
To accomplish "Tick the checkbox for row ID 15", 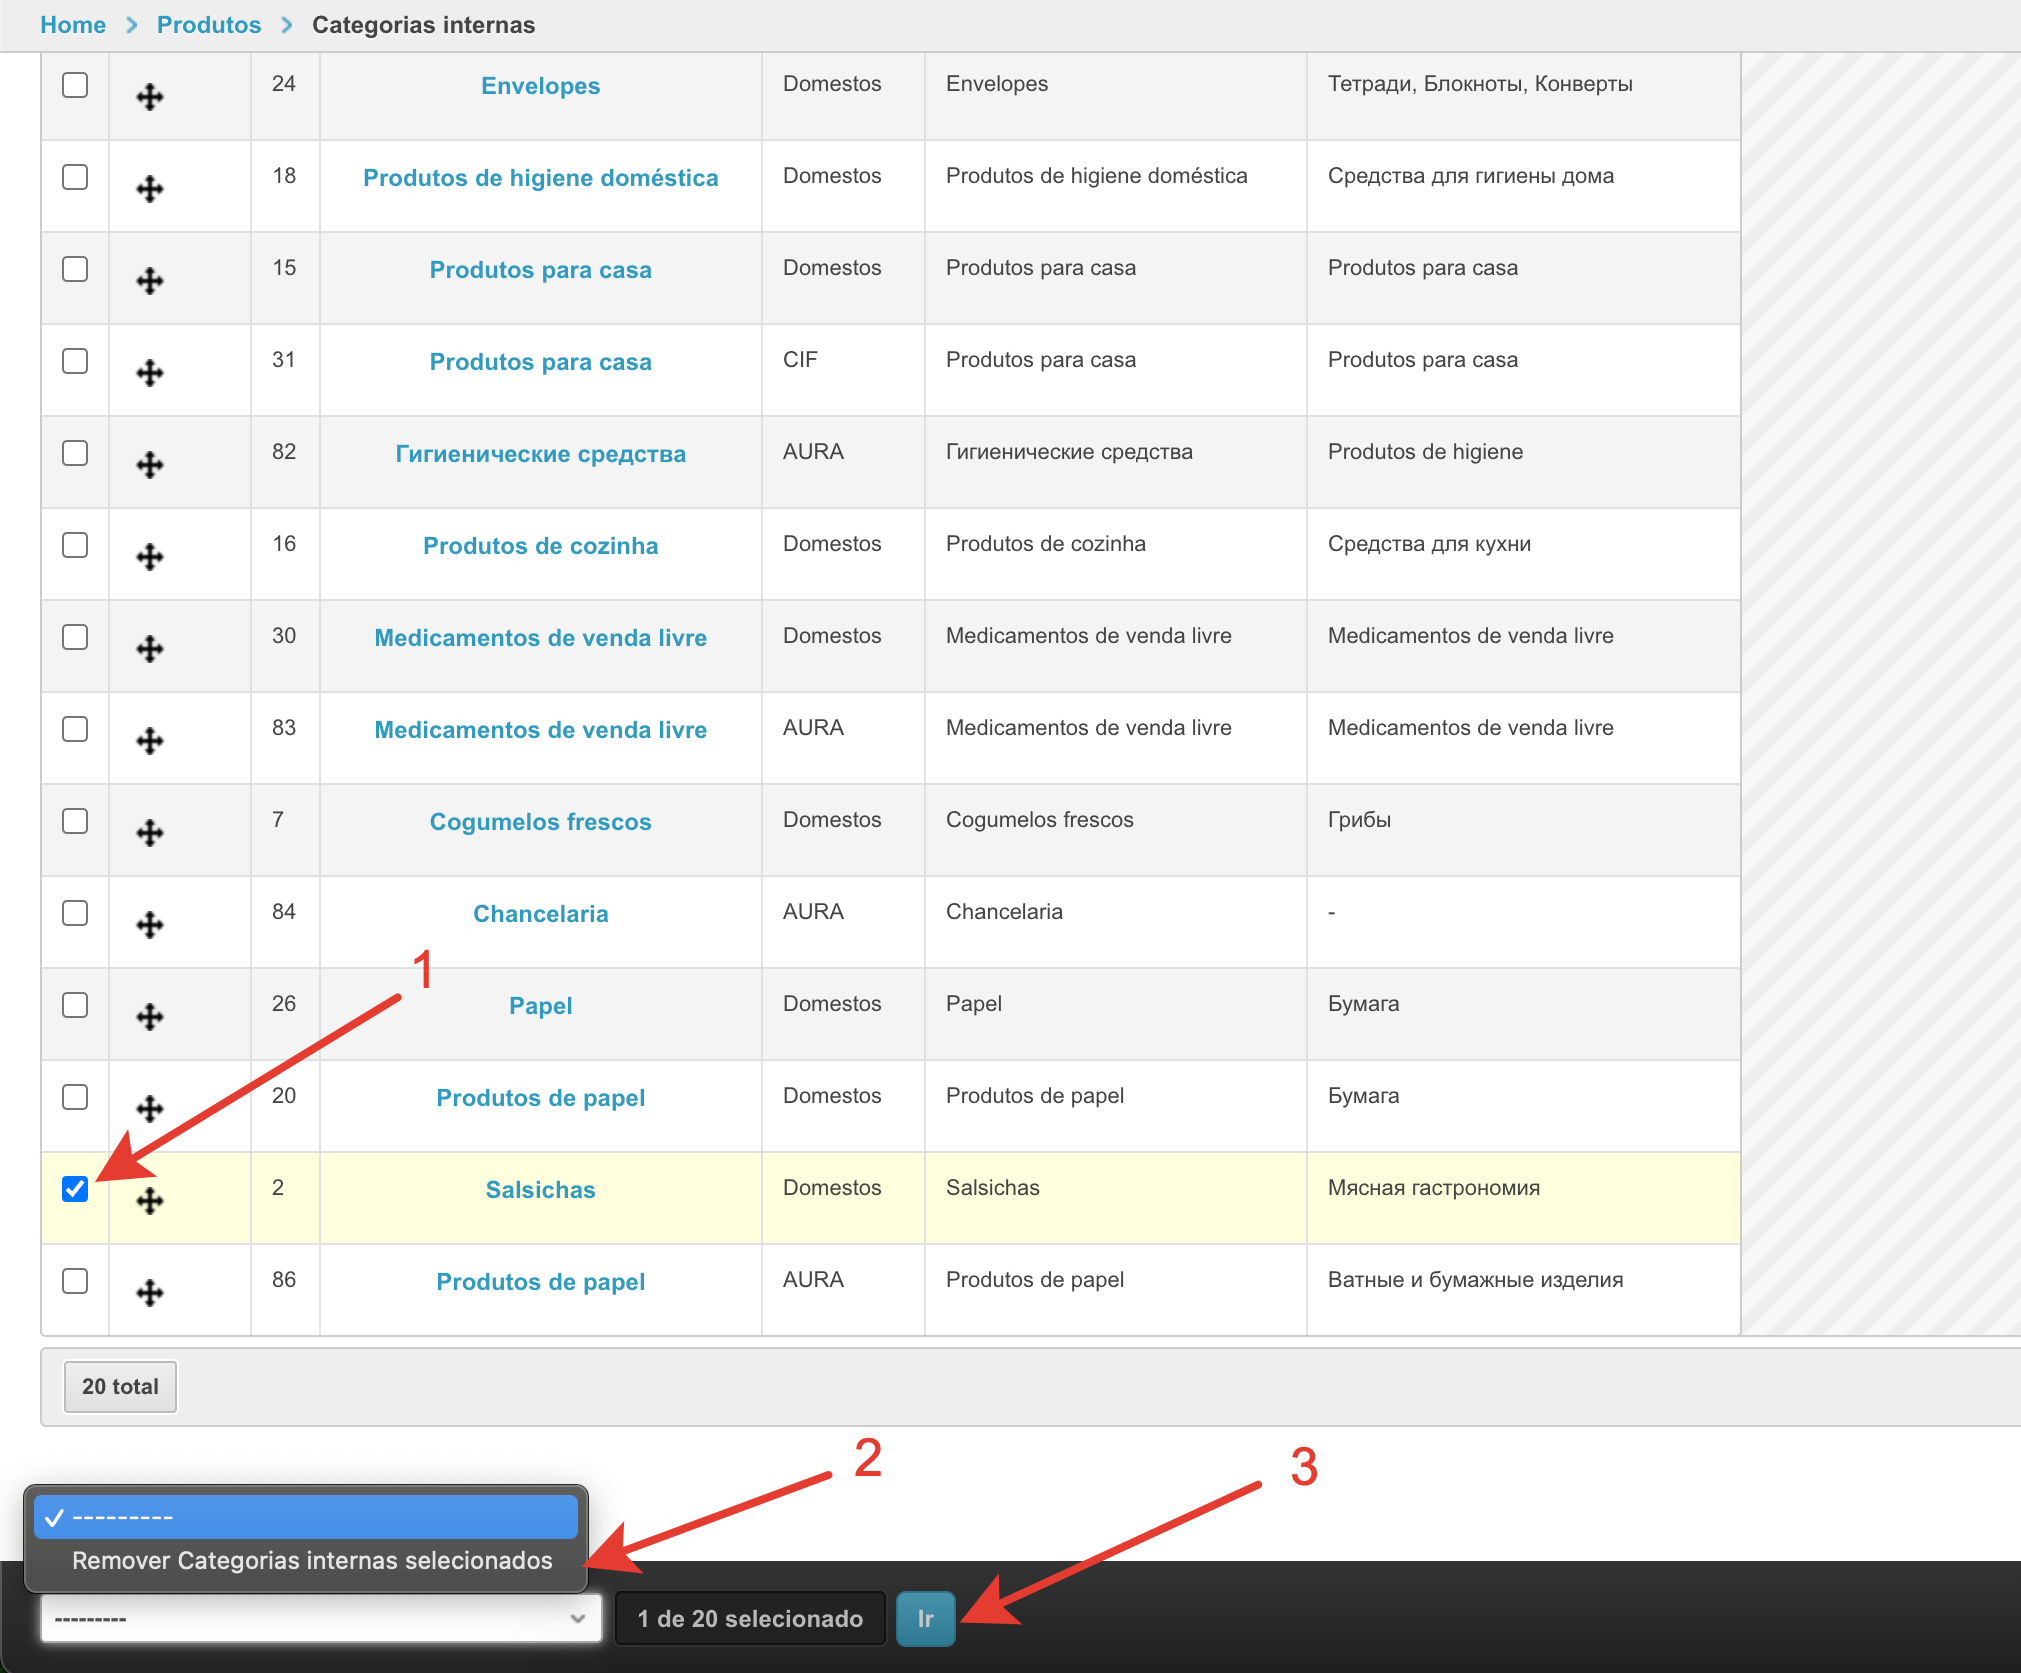I will pos(75,269).
